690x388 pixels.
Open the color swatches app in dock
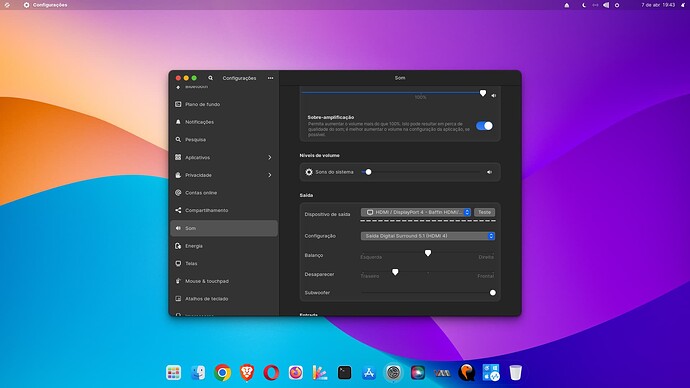coord(320,373)
